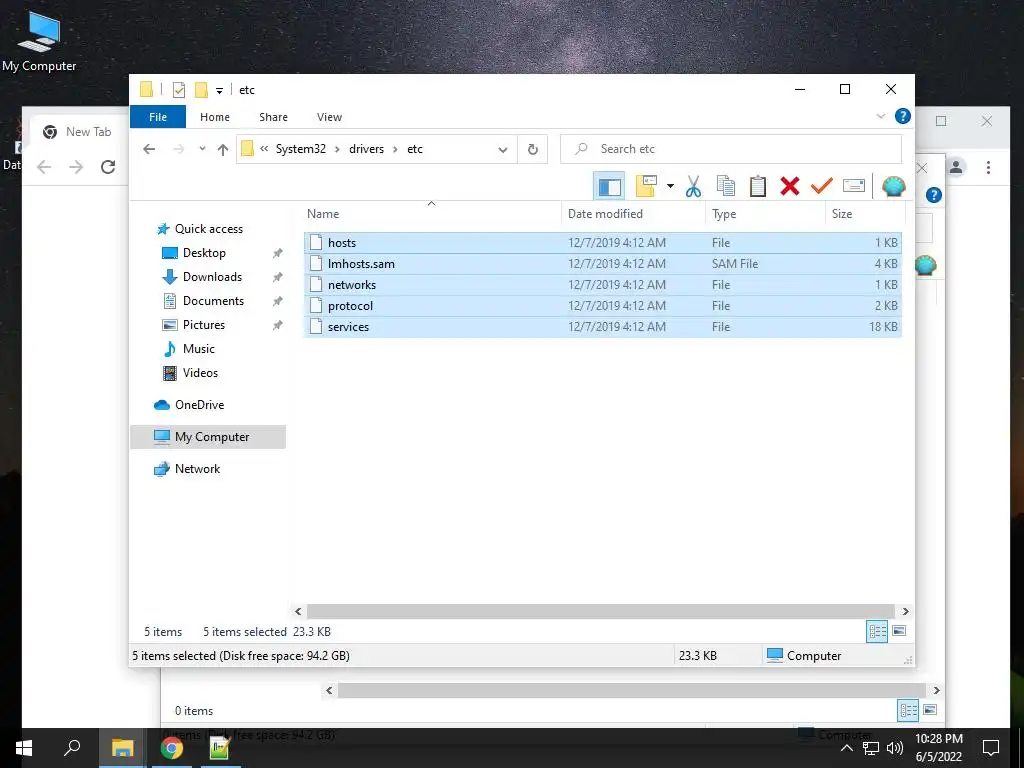Select the networks file

coord(602,285)
